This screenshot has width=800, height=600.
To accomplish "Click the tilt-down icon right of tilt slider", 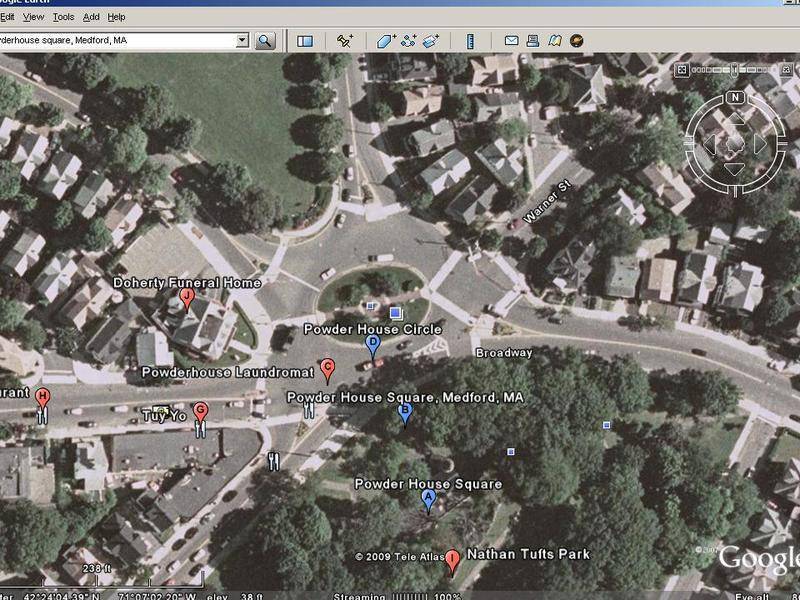I will click(x=787, y=69).
